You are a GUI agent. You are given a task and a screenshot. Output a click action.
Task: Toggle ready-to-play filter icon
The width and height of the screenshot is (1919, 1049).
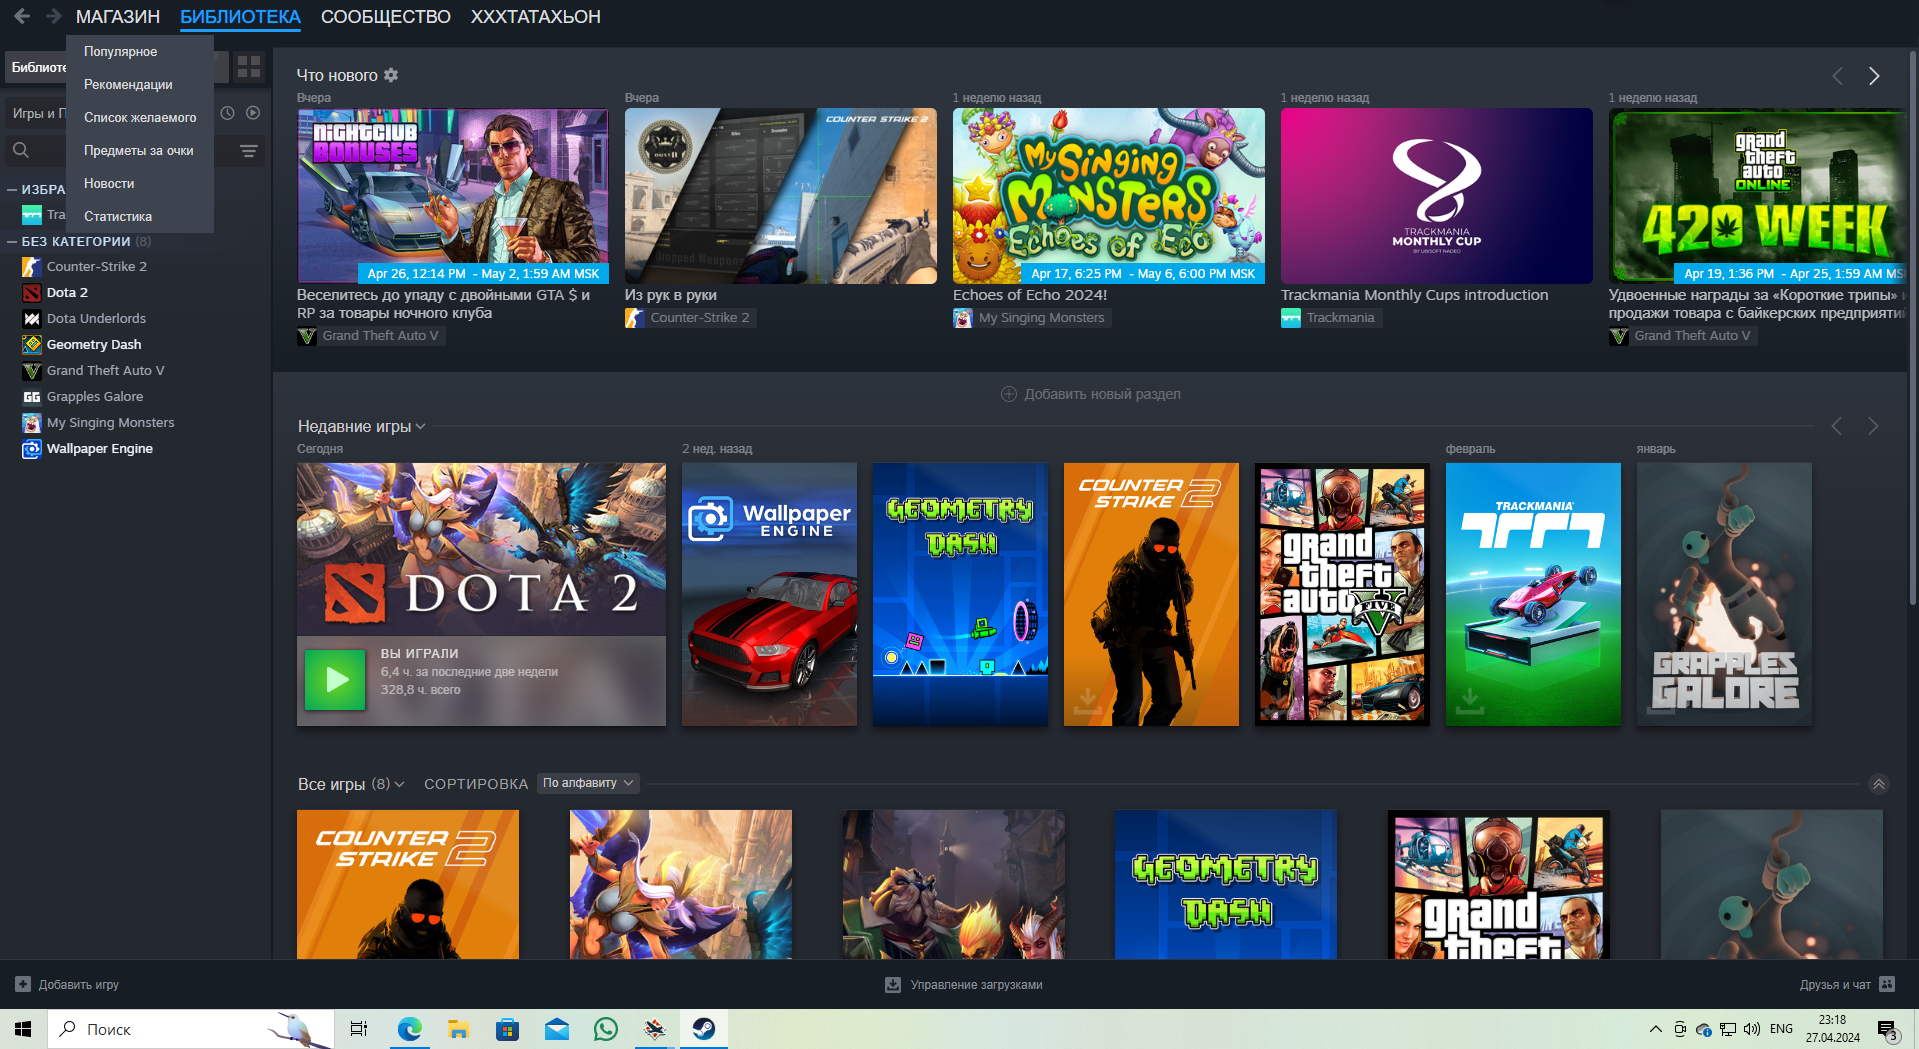[x=253, y=113]
